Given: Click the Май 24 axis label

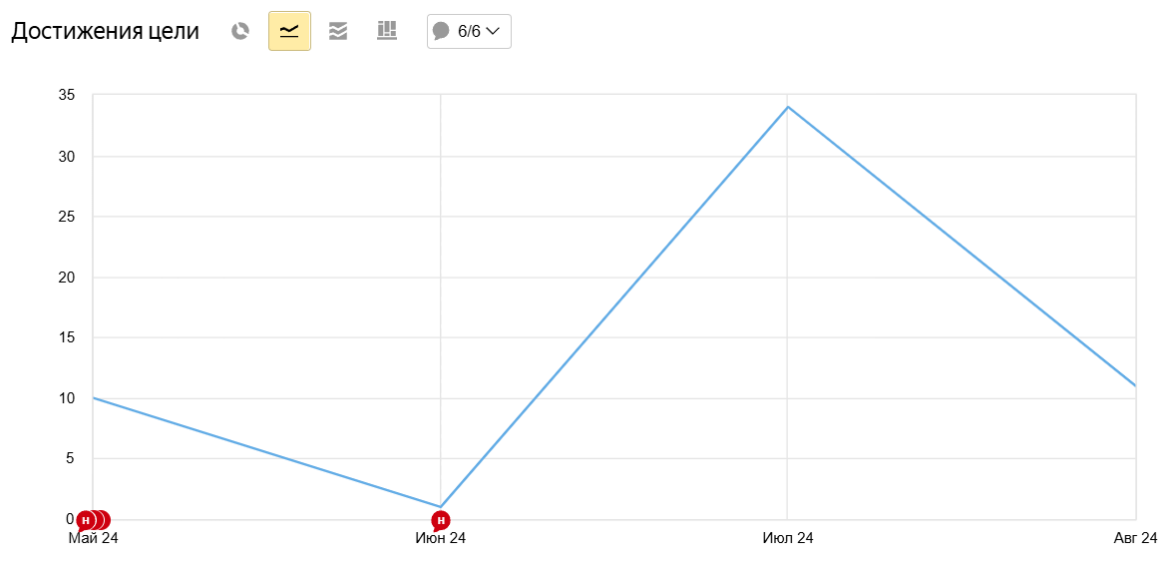Looking at the screenshot, I should [93, 539].
